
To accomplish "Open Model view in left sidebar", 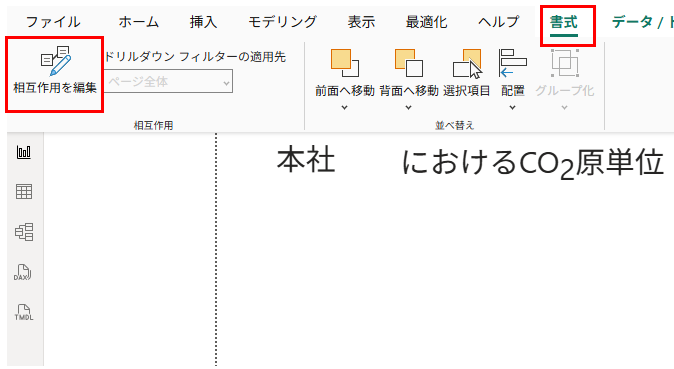I will point(24,232).
